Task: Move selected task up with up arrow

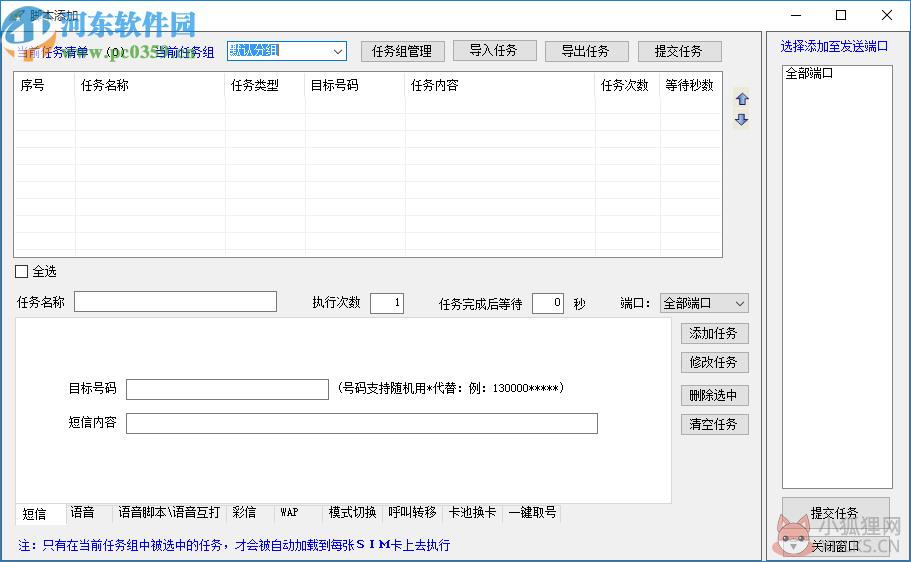Action: [x=742, y=99]
